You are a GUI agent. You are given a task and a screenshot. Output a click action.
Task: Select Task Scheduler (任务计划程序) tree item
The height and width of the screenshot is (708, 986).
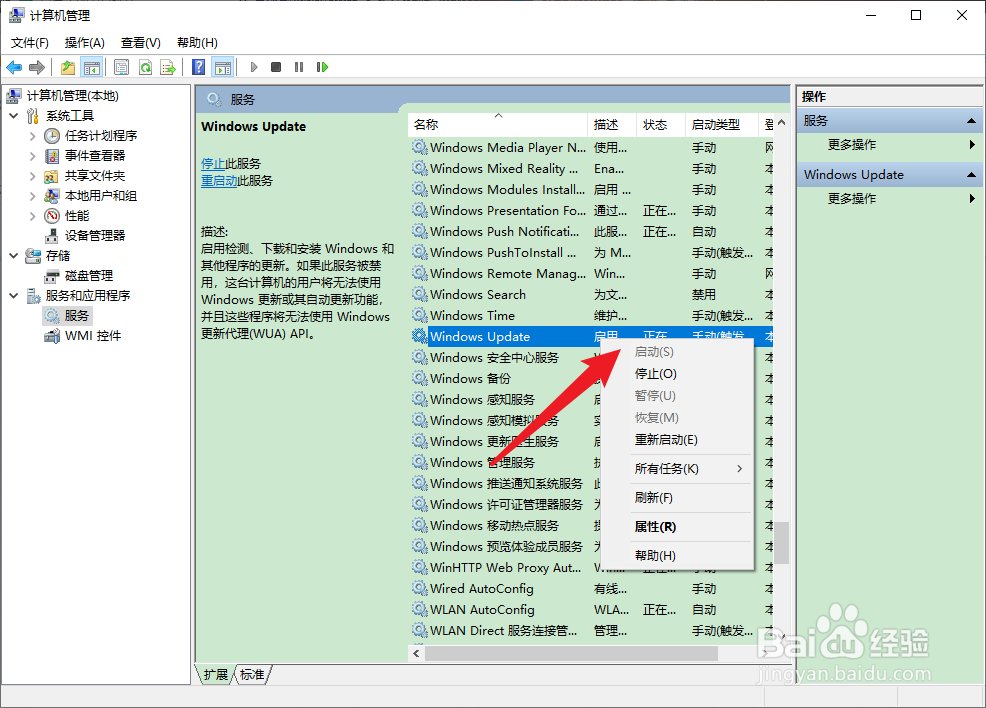[x=101, y=136]
